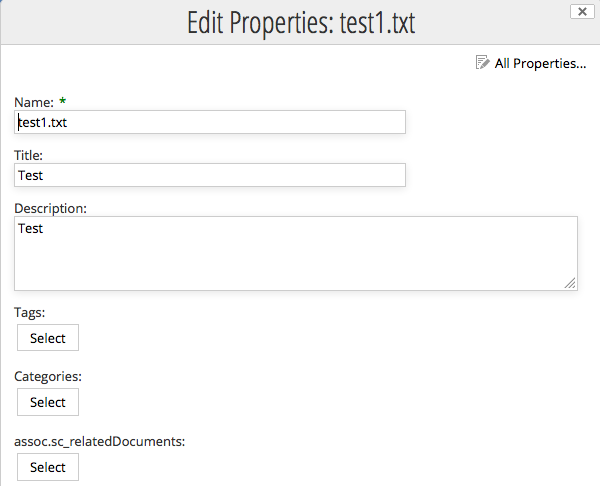This screenshot has width=600, height=486.
Task: Click the green required asterisk by Name
Action: click(x=63, y=102)
